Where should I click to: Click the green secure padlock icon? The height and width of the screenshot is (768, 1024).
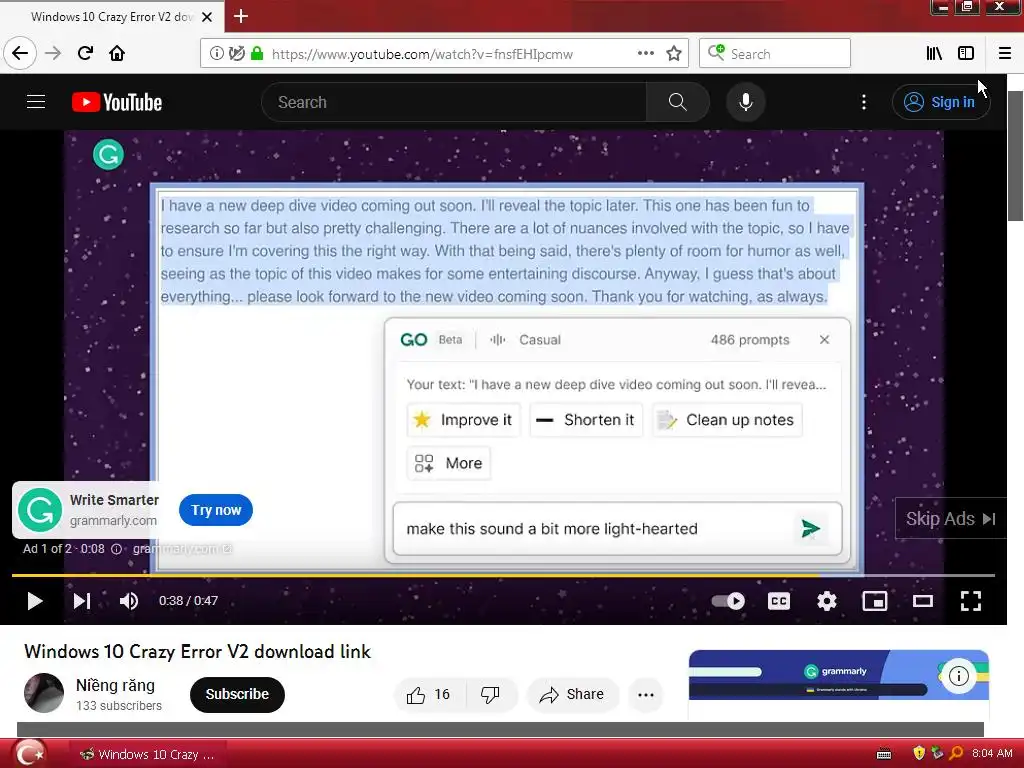(x=257, y=54)
